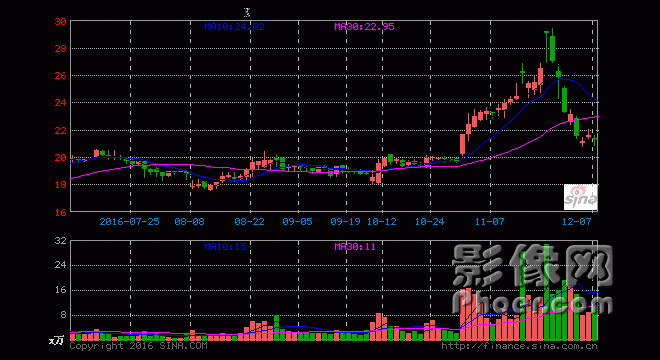This screenshot has width=660, height=360.
Task: Click the 32 volume axis label
Action: (x=61, y=241)
